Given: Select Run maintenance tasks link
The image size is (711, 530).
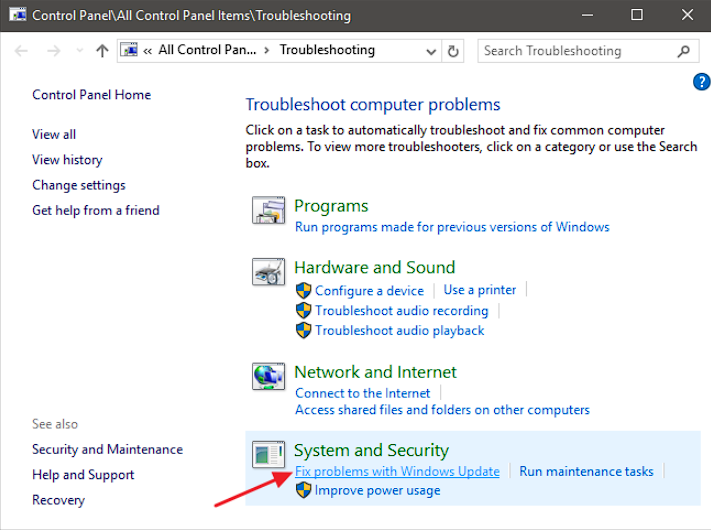Looking at the screenshot, I should (x=586, y=471).
